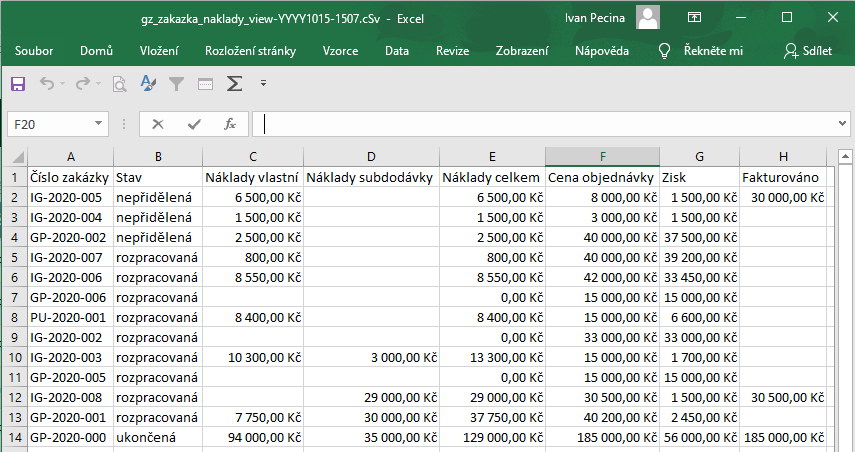Select row 10 header

pyautogui.click(x=15, y=358)
